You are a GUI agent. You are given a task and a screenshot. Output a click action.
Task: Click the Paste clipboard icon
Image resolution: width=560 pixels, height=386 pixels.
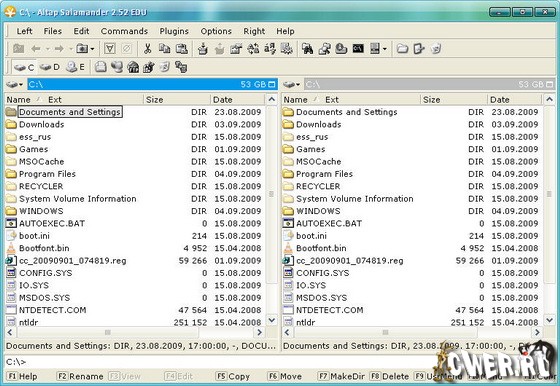[x=182, y=48]
